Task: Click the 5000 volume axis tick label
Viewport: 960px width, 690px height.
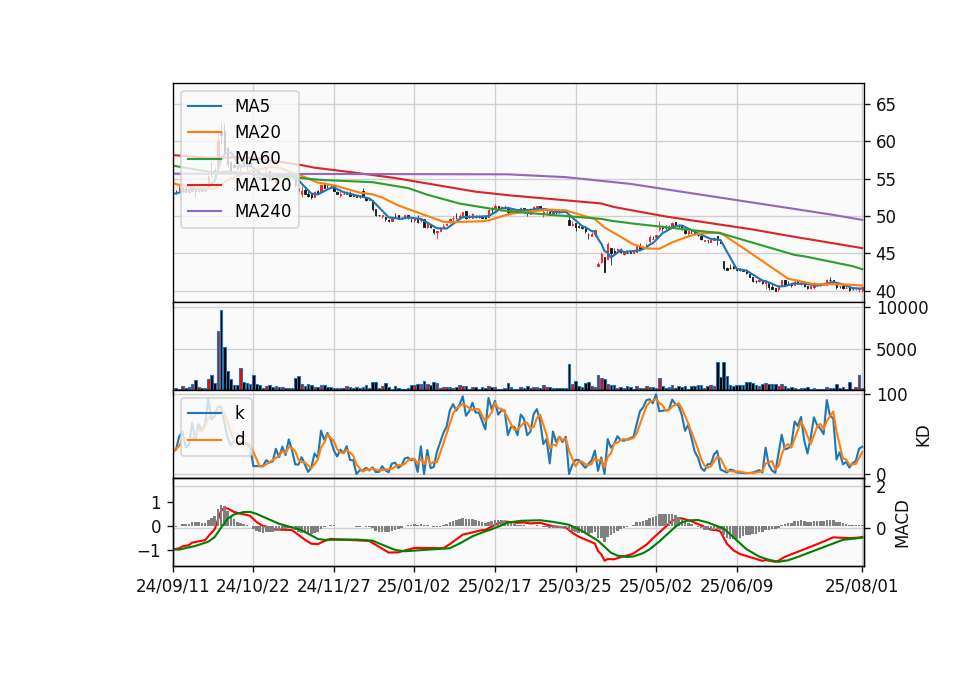Action: click(x=896, y=350)
